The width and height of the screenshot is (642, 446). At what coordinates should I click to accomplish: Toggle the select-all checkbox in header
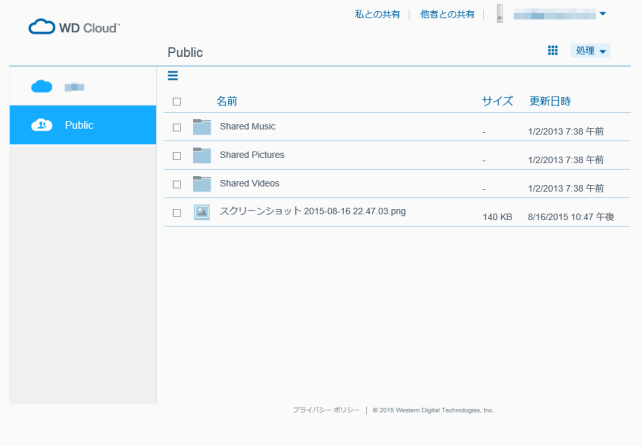(x=177, y=102)
